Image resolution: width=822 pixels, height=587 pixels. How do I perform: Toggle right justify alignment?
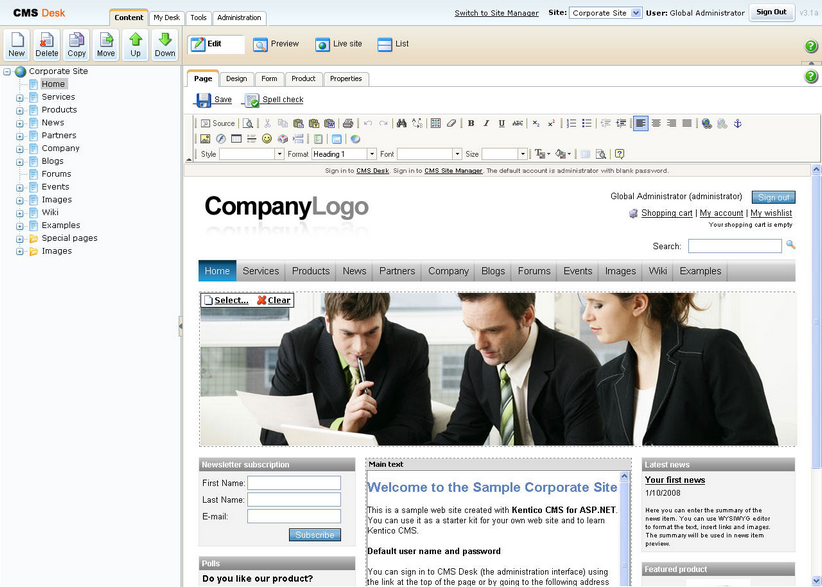point(672,123)
